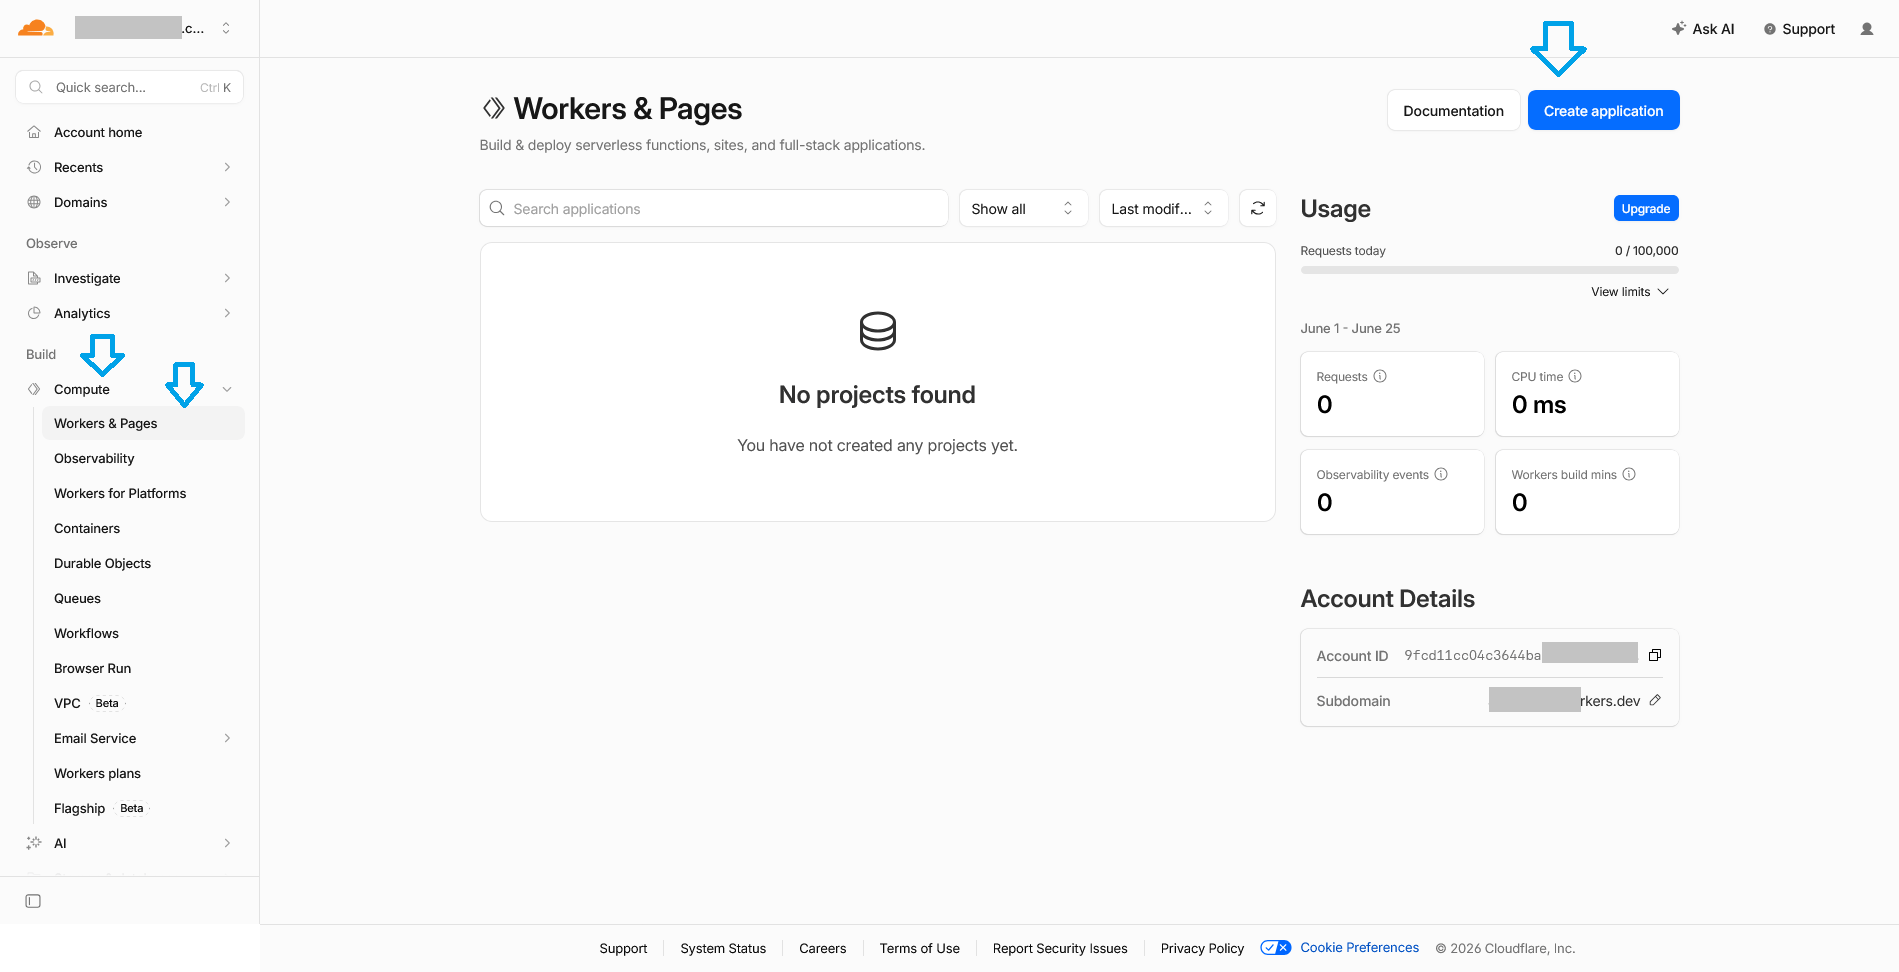Viewport: 1899px width, 972px height.
Task: Open the account switcher dropdown
Action: (226, 28)
